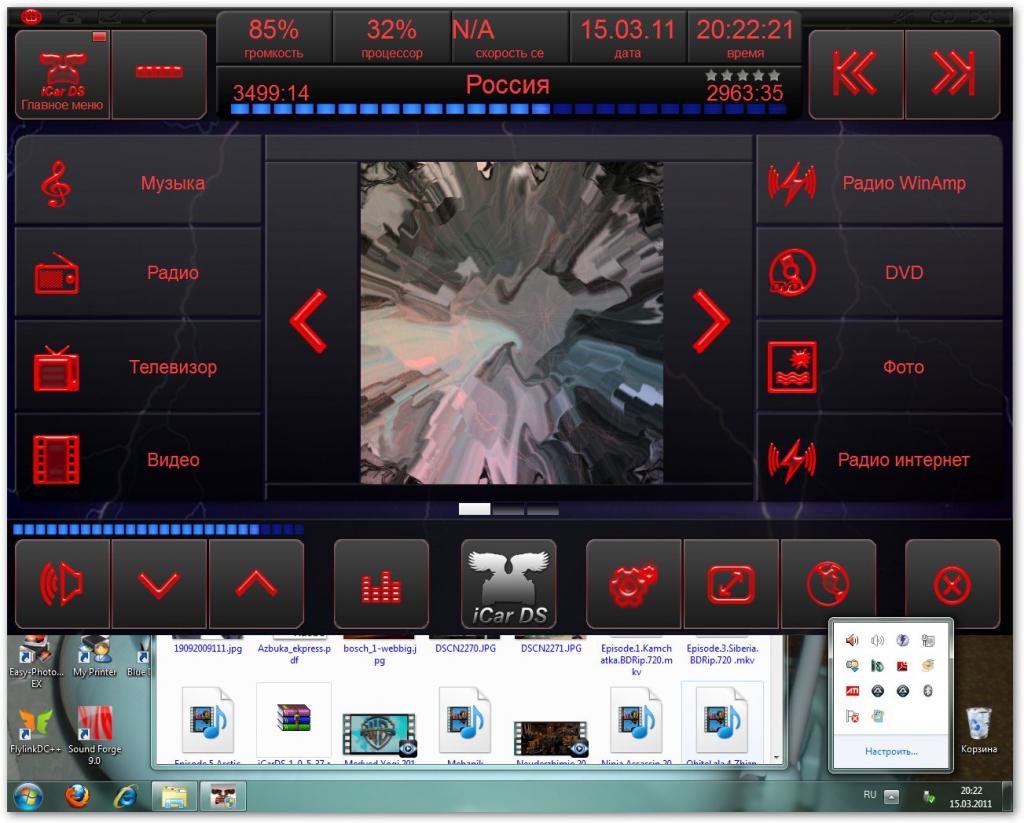Click Настроить... in the tray popup
1024x823 pixels.
891,750
